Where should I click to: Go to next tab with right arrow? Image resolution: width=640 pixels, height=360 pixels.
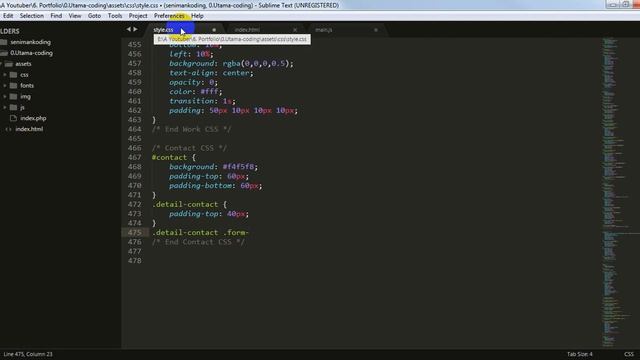[136, 29]
